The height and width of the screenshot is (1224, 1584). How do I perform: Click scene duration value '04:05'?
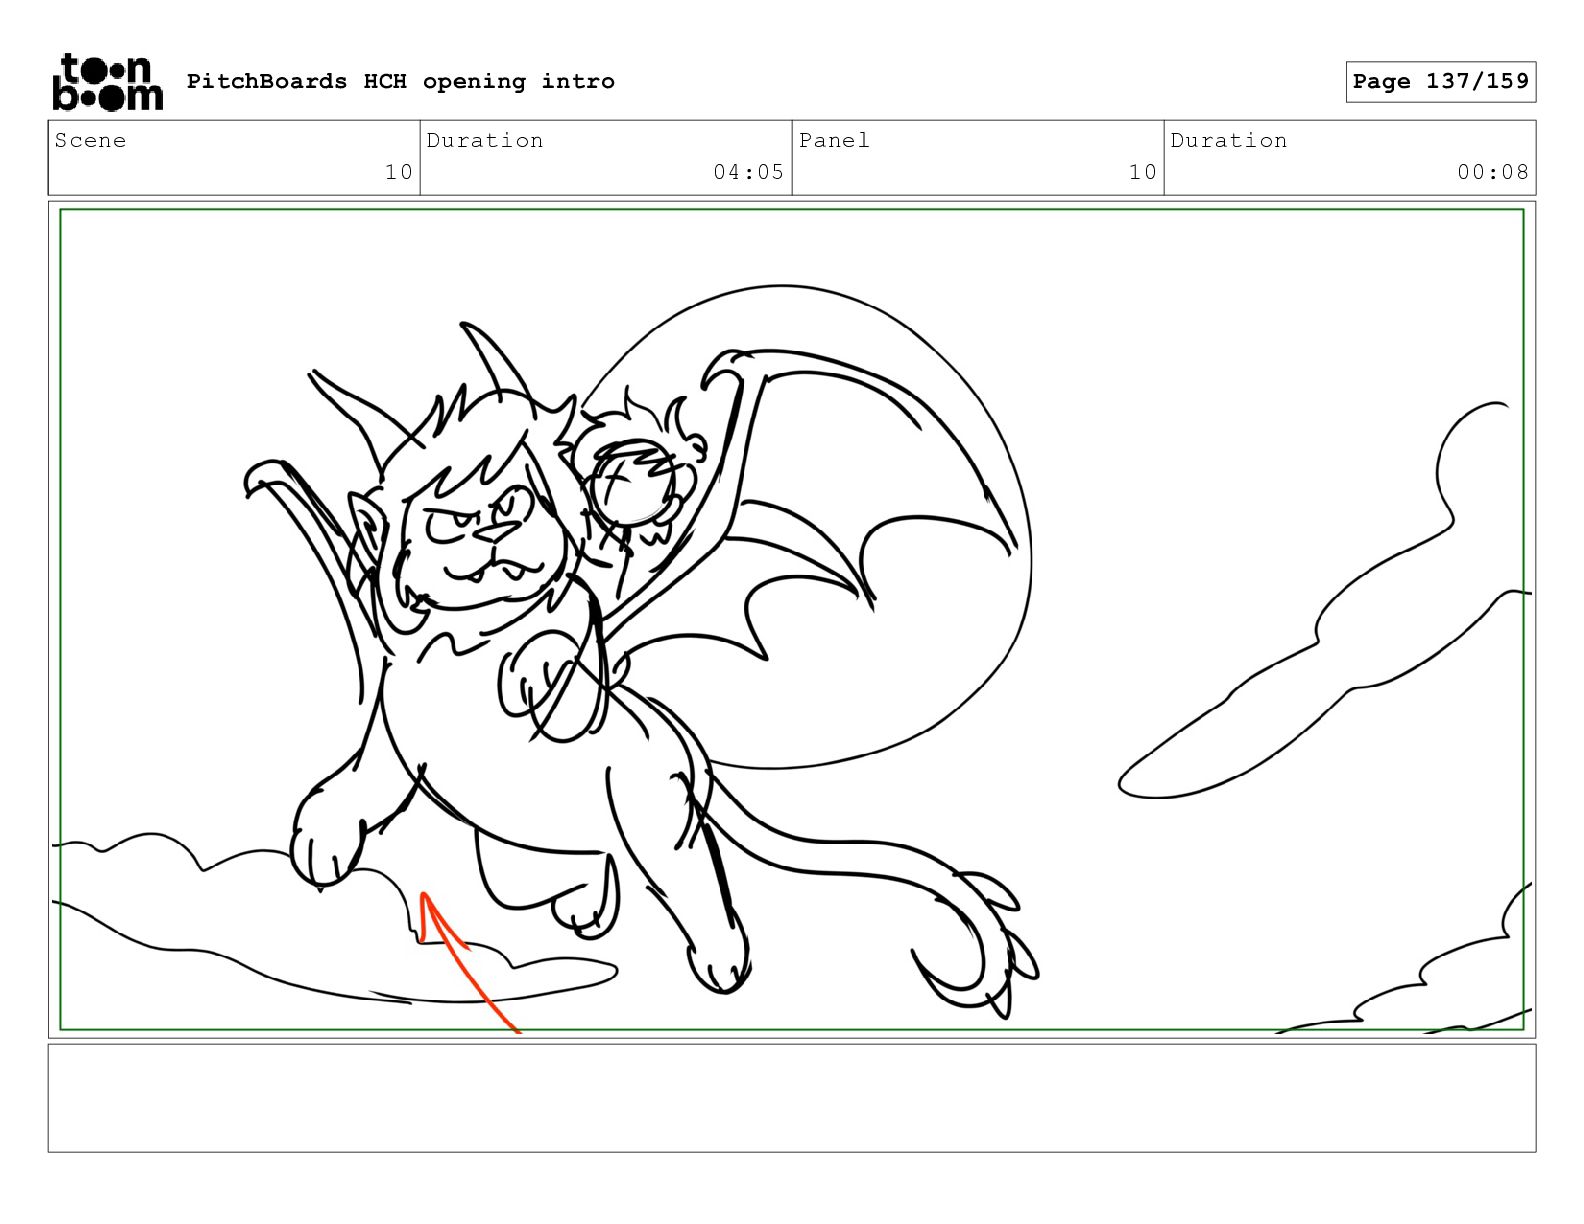tap(748, 172)
